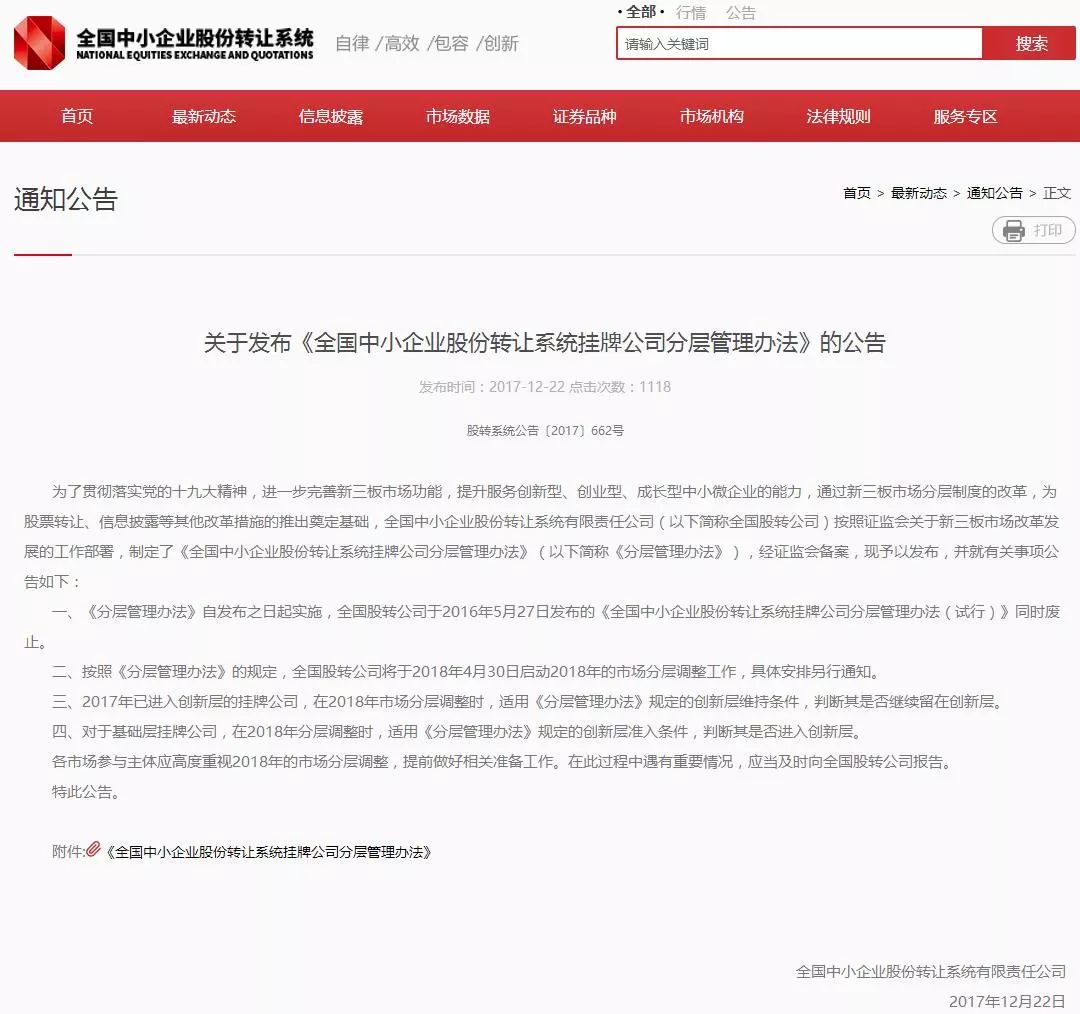Click the publish date 2017-12-22 line

pos(545,386)
